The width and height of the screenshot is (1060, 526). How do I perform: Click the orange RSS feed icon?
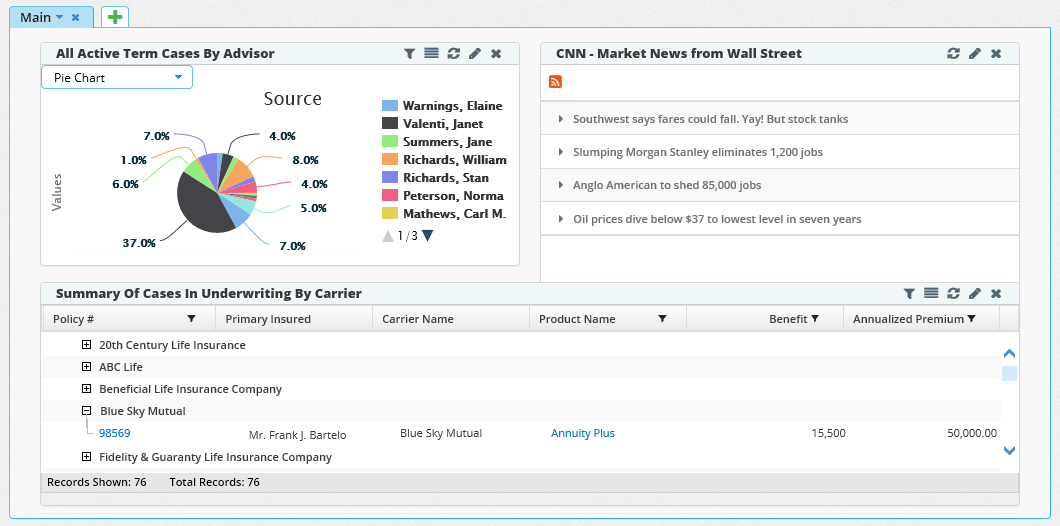(x=555, y=82)
